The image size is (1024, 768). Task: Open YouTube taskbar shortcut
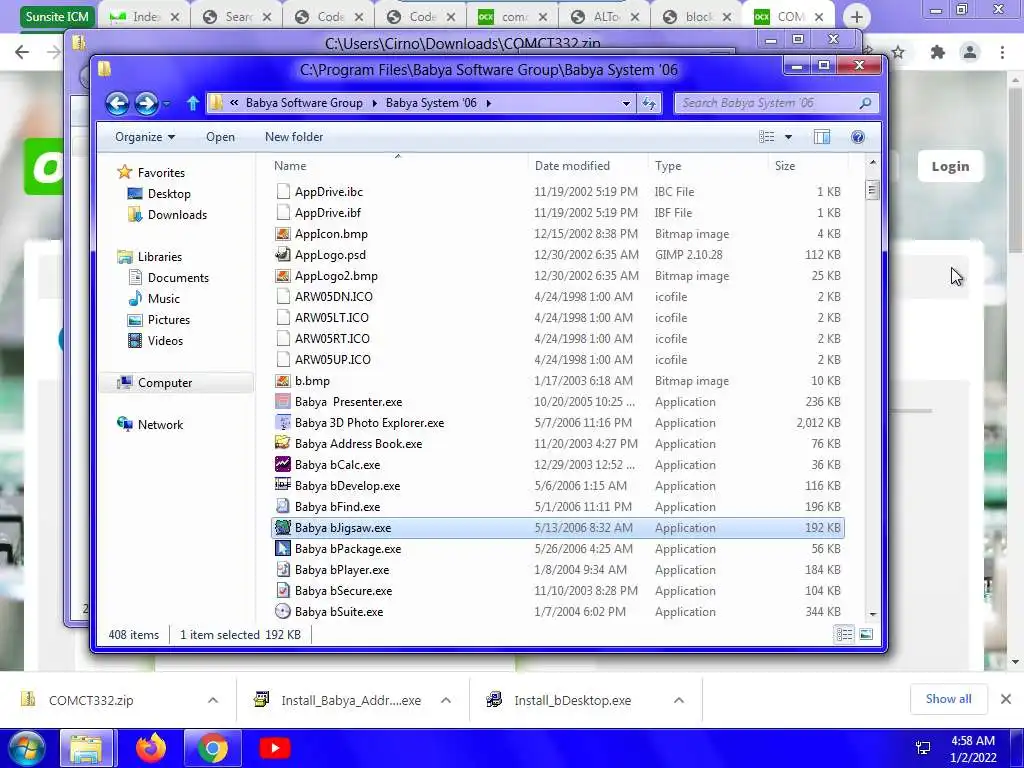(274, 748)
